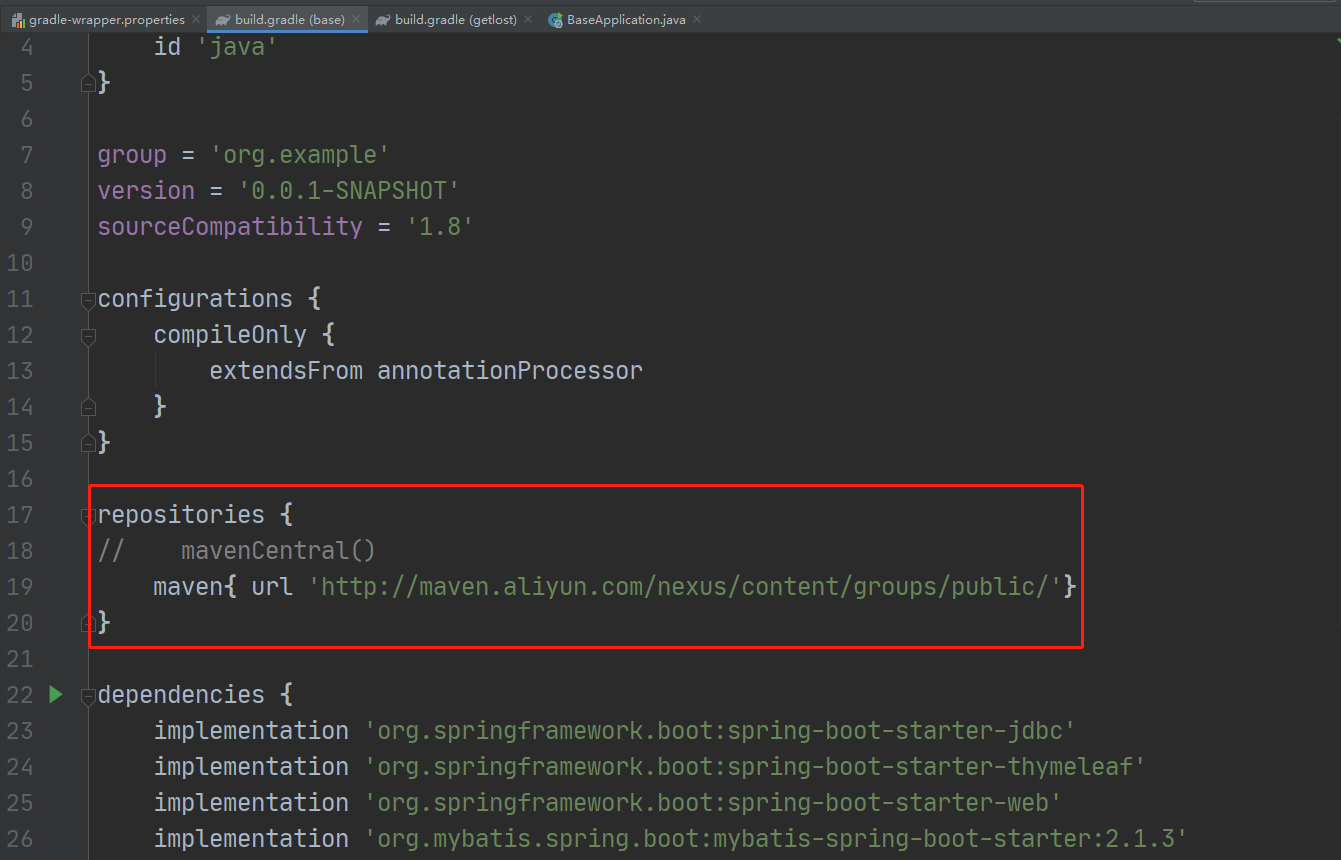Click the Gradle icon on build.gradle (getlost) tab
Viewport: 1341px width, 860px height.
[x=383, y=20]
